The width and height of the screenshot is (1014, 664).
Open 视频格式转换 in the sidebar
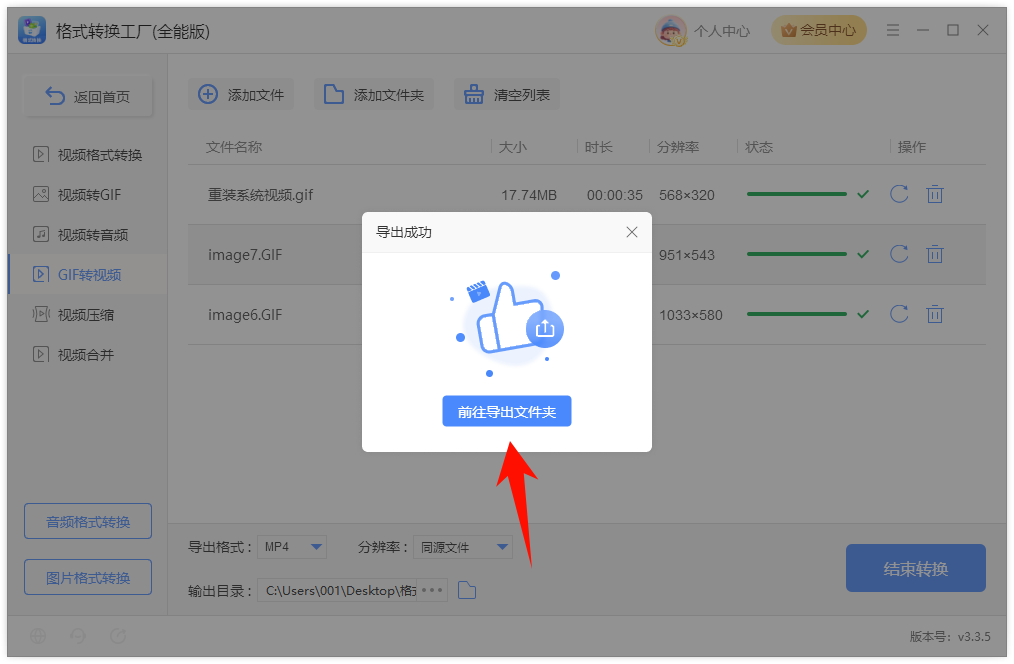tap(87, 155)
